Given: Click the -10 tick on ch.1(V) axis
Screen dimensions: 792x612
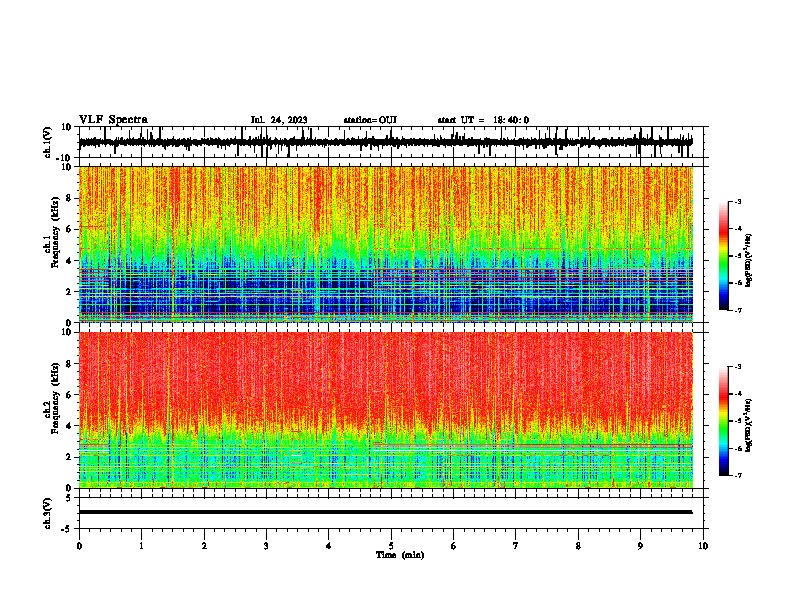Looking at the screenshot, I should pos(65,158).
